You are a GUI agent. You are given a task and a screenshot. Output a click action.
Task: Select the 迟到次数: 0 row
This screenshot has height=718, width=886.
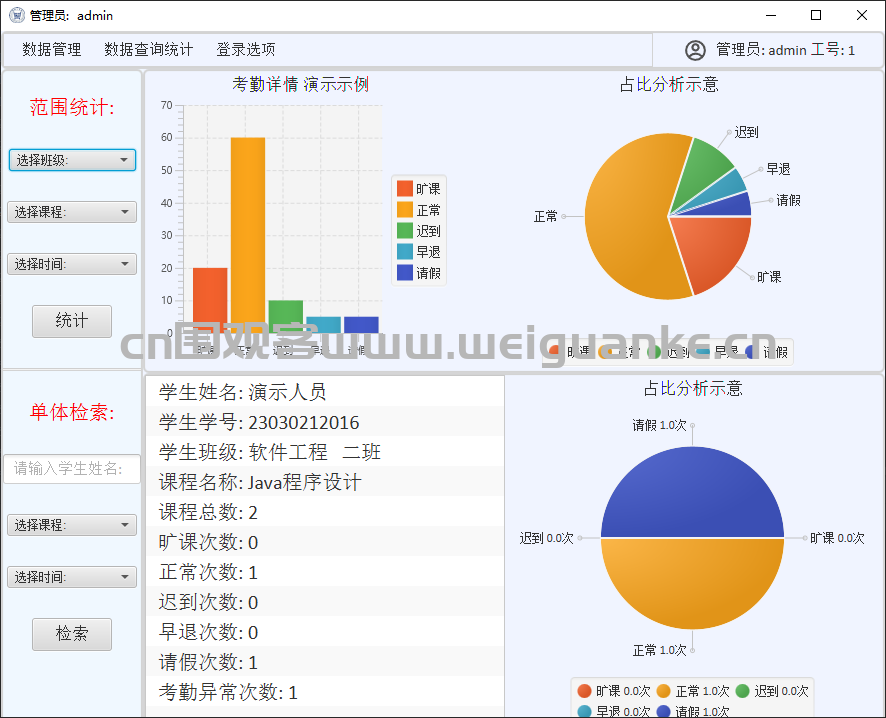coord(325,601)
